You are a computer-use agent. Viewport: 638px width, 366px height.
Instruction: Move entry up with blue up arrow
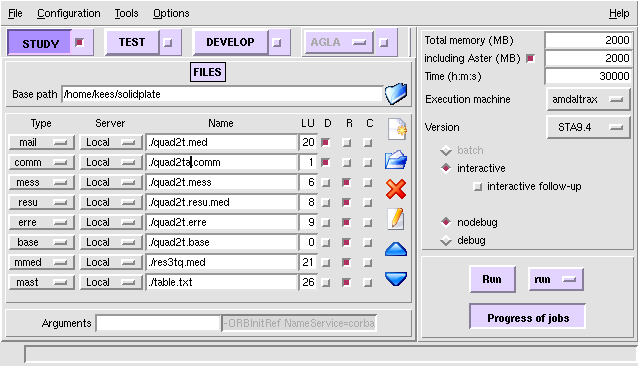coord(396,249)
